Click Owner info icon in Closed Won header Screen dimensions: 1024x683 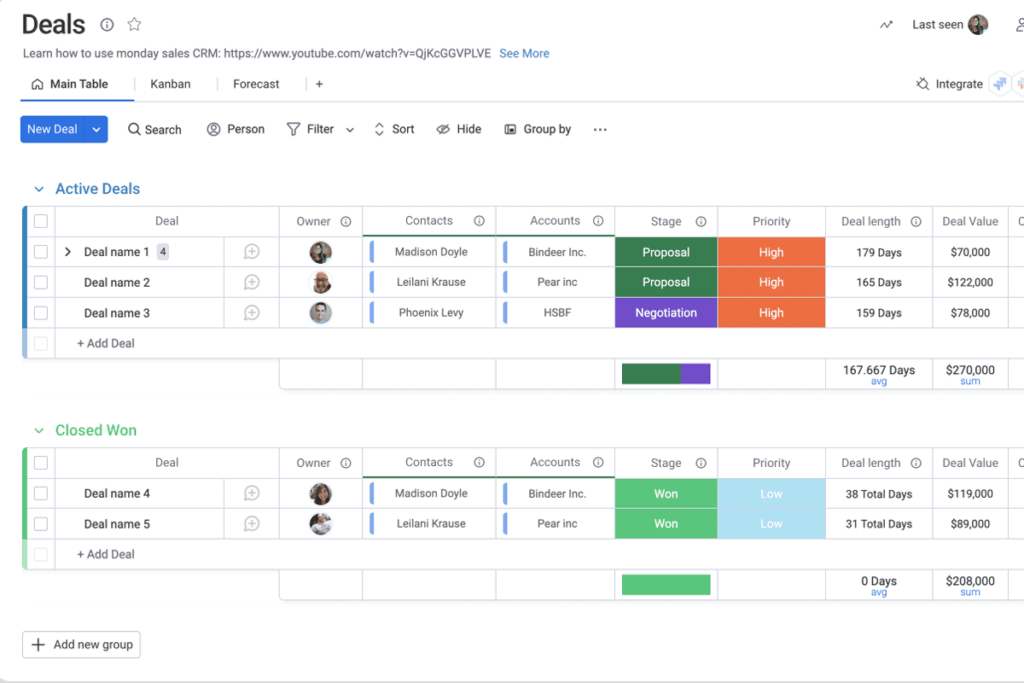(346, 463)
